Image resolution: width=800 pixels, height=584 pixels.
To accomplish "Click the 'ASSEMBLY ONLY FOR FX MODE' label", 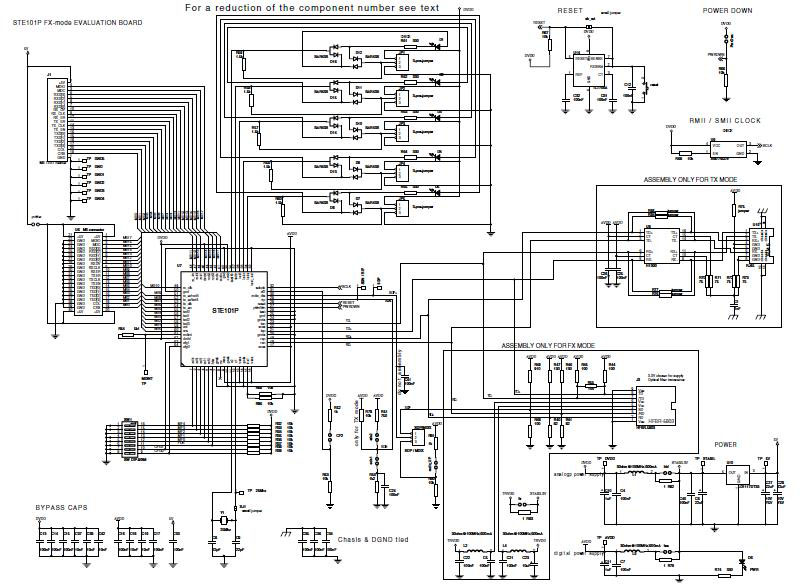I will [x=547, y=345].
